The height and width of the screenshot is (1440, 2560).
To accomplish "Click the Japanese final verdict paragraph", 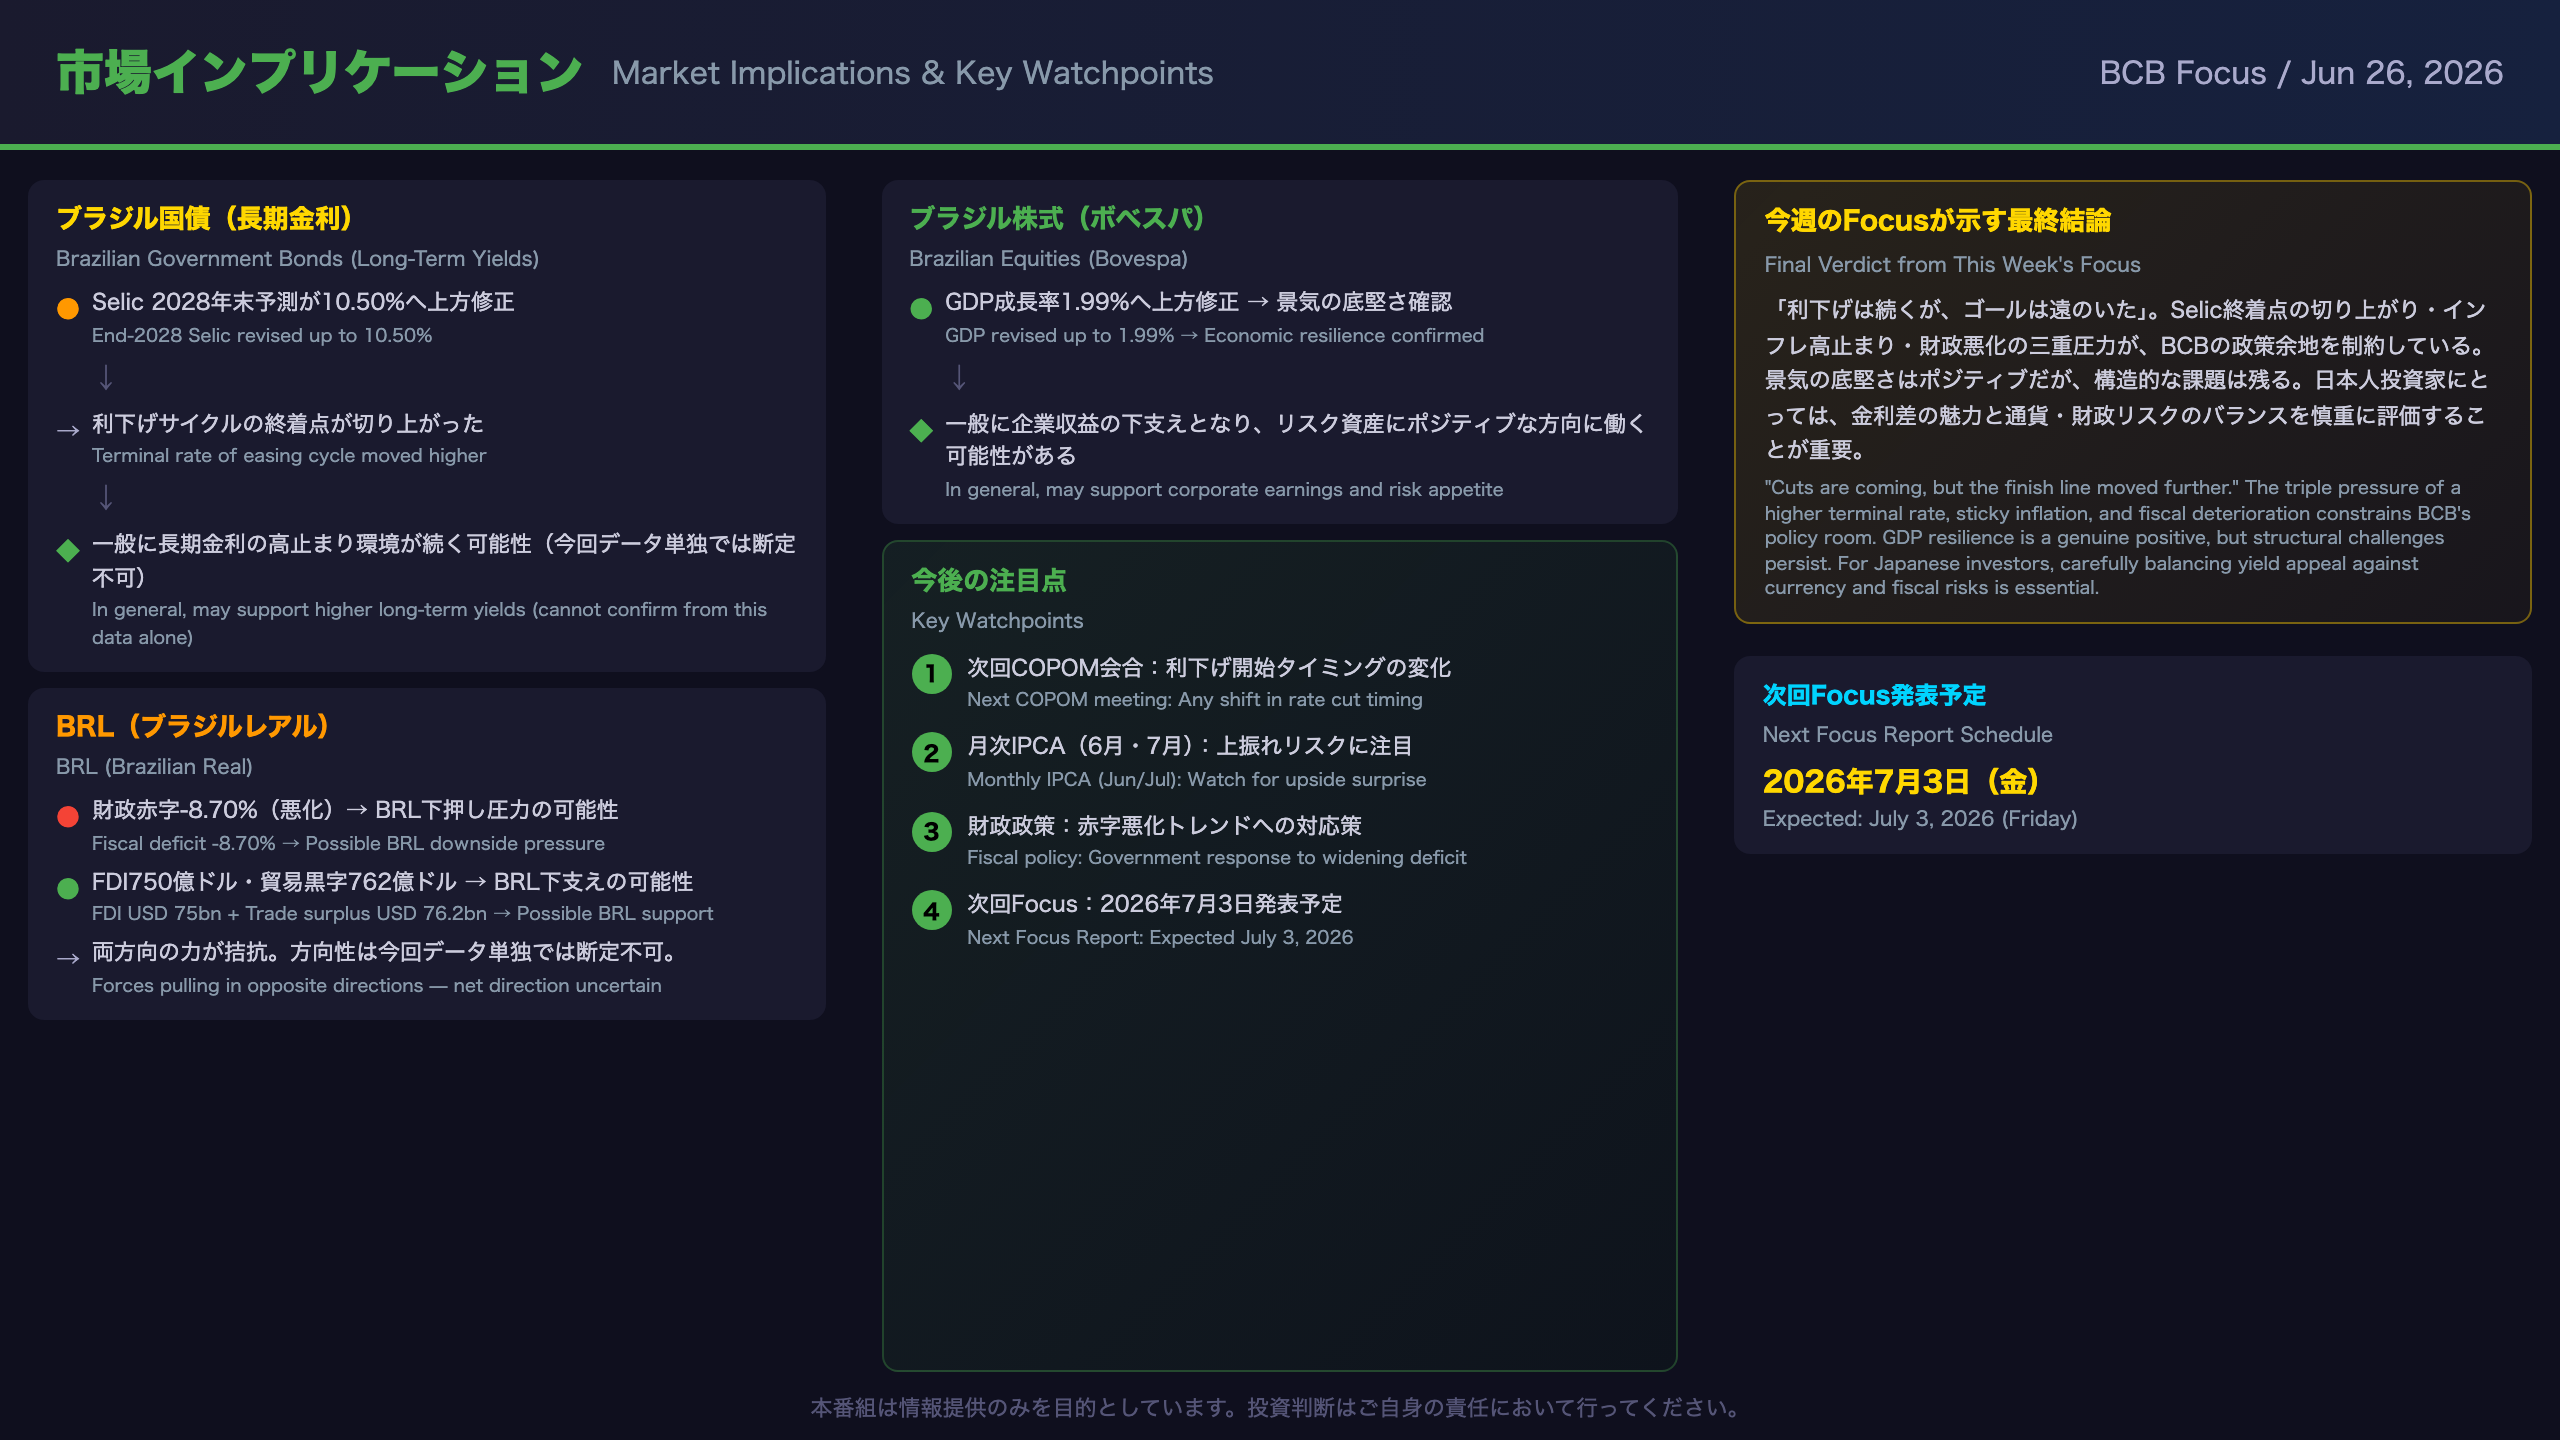I will point(2126,379).
